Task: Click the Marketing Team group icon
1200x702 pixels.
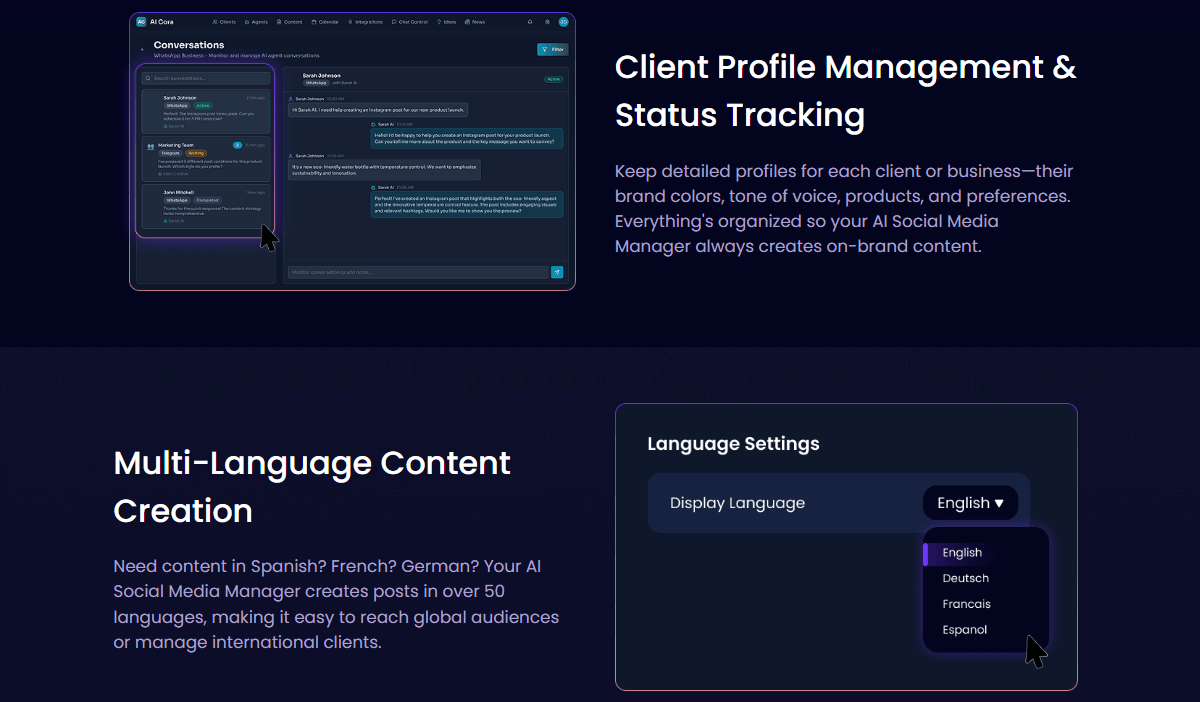Action: (x=150, y=146)
